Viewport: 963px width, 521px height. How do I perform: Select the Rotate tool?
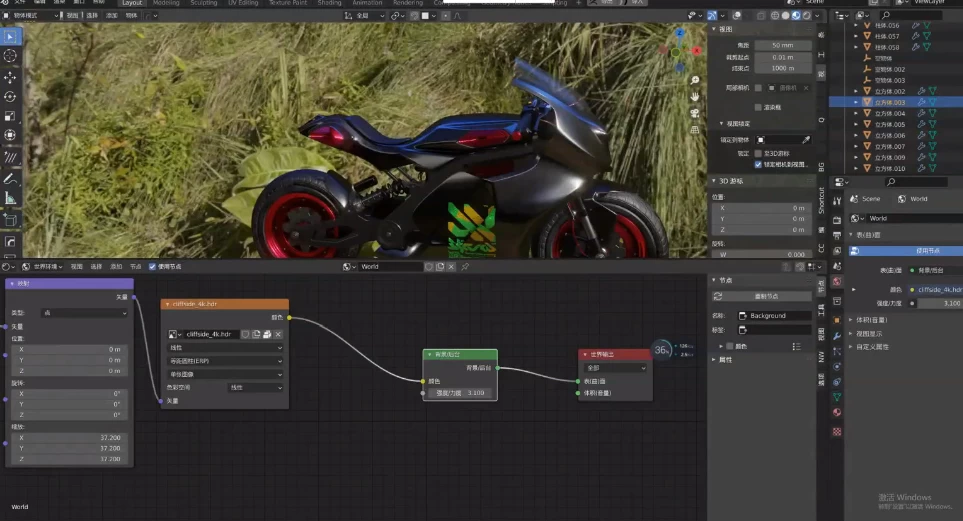[x=11, y=96]
